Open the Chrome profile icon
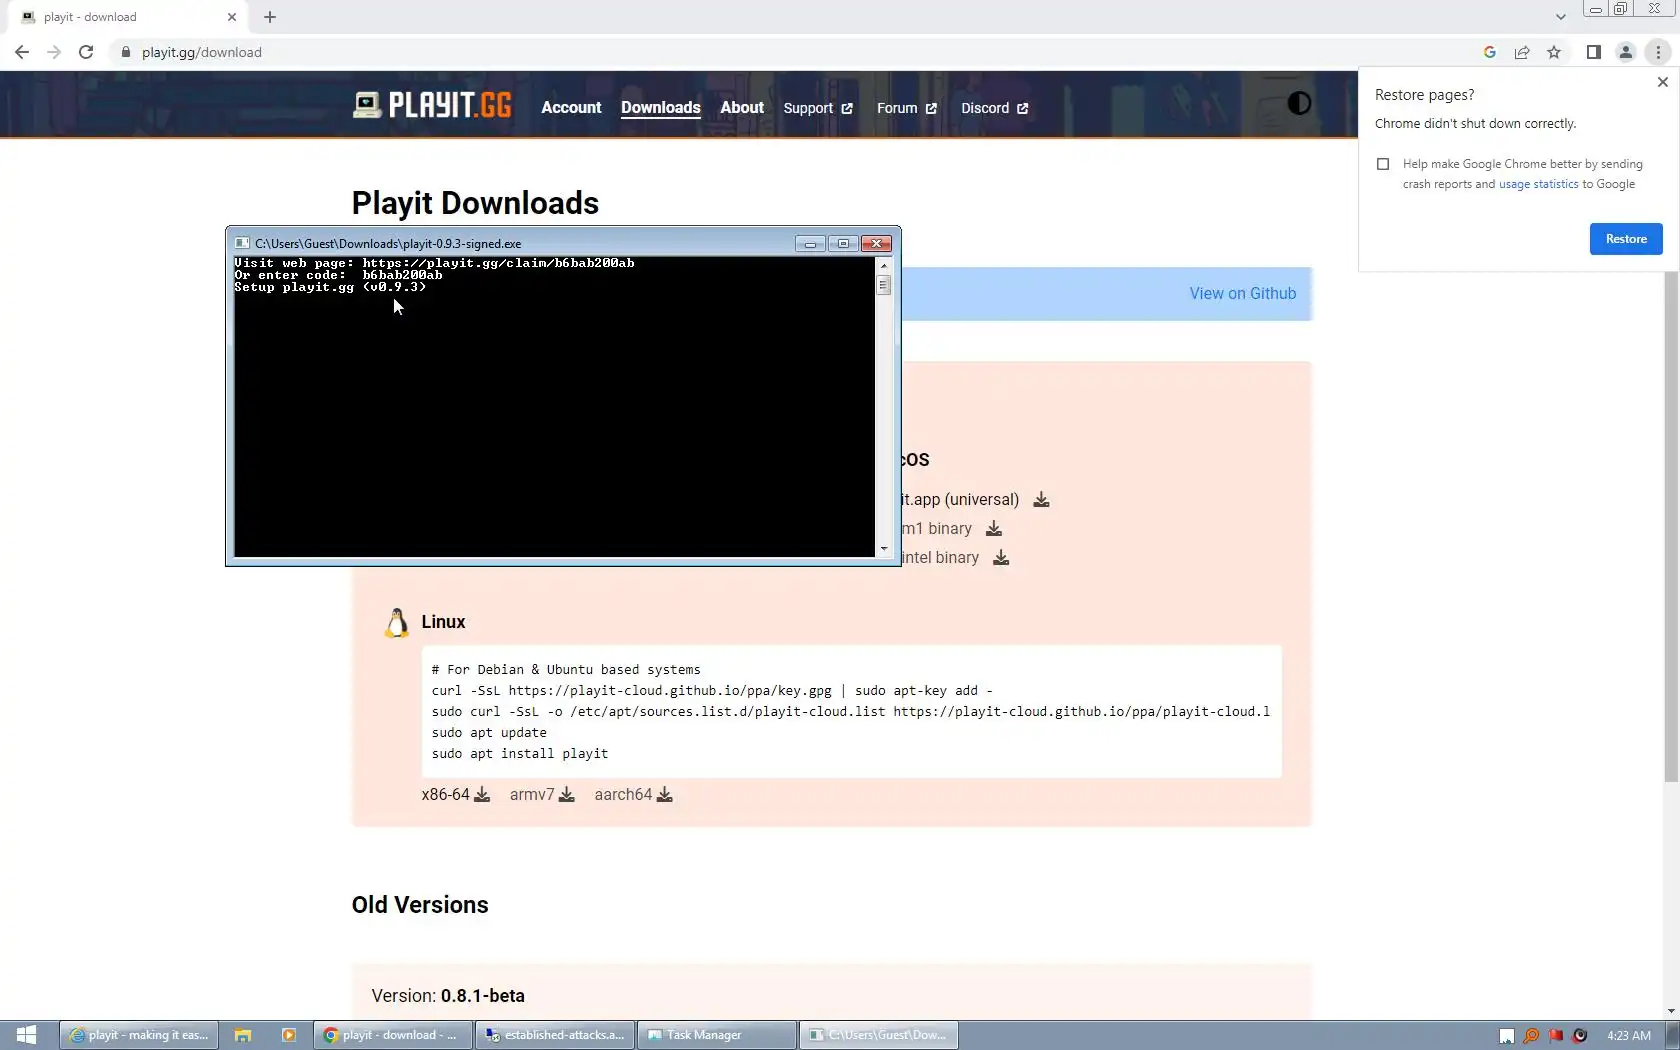Viewport: 1680px width, 1050px height. [x=1626, y=52]
